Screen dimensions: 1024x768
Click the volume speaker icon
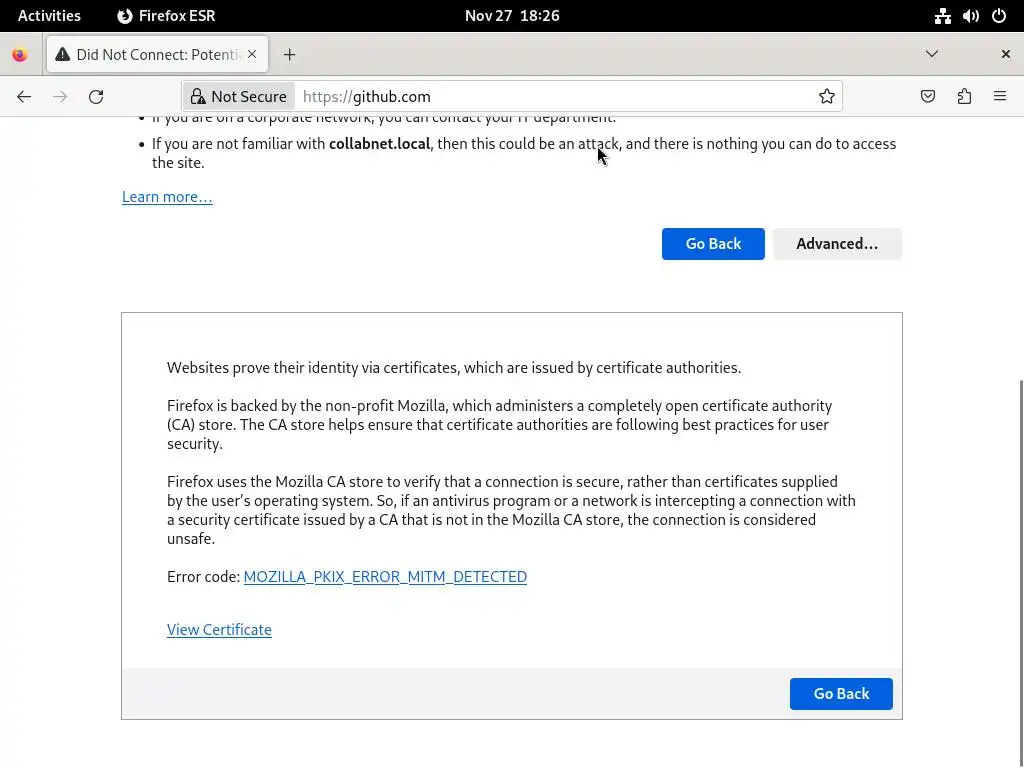pos(970,16)
